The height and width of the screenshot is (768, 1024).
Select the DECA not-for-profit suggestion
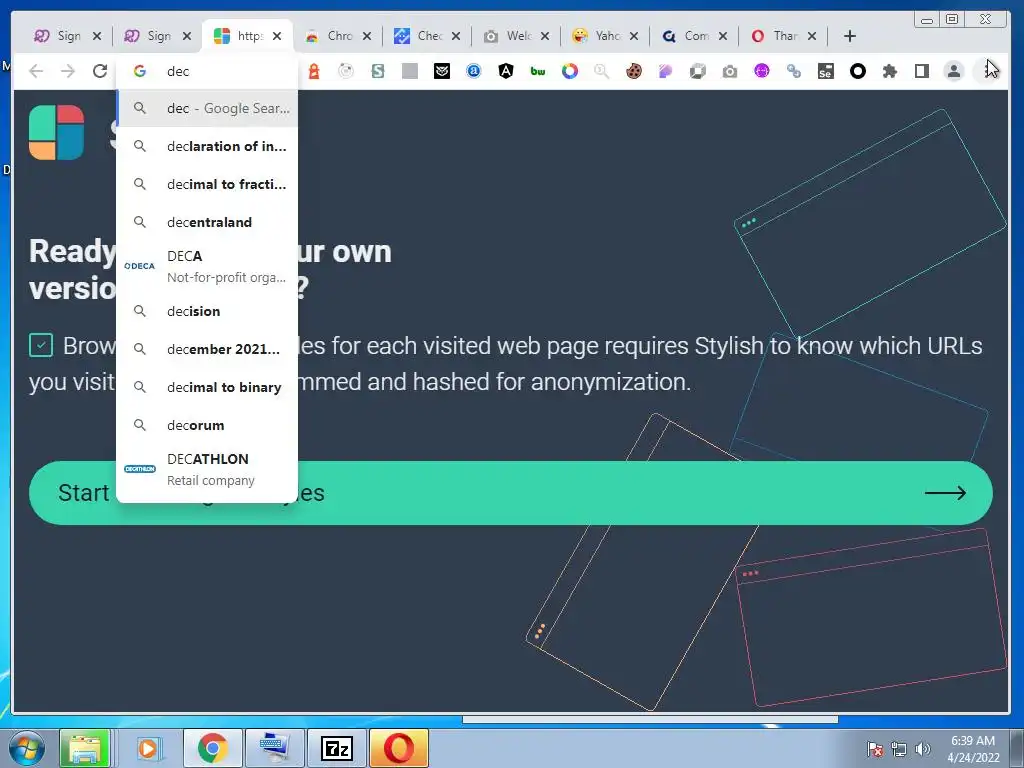207,266
